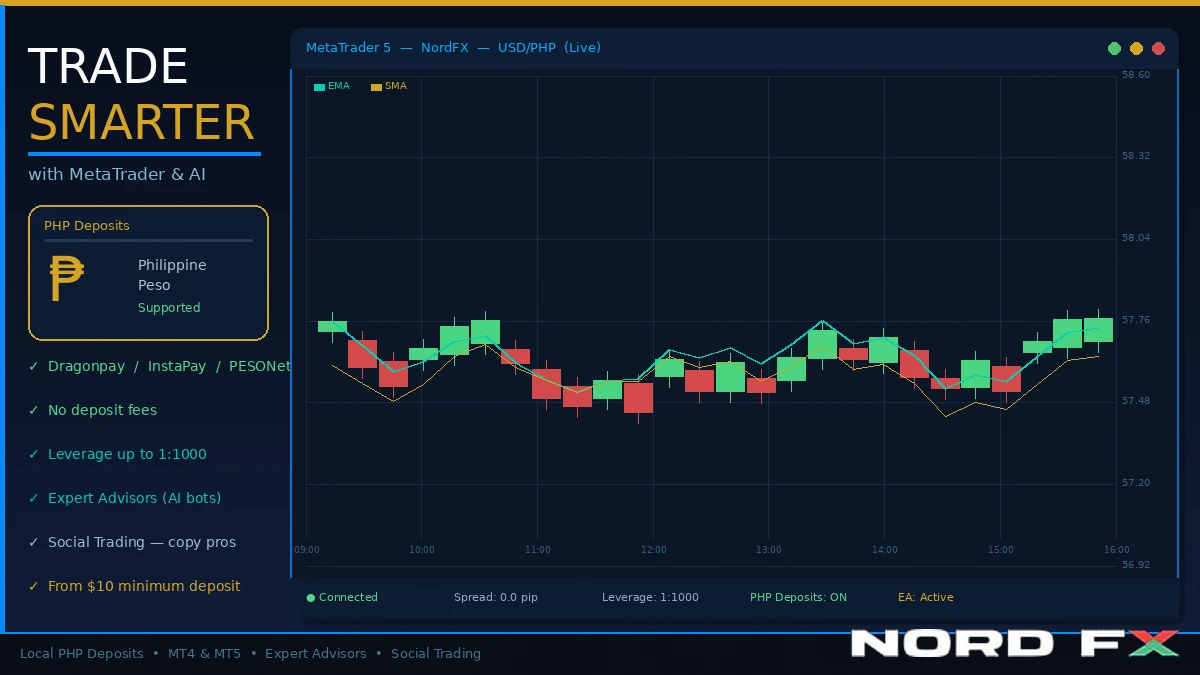Click 'with MetaTrader & AI' subtitle
Viewport: 1200px width, 675px height.
117,175
